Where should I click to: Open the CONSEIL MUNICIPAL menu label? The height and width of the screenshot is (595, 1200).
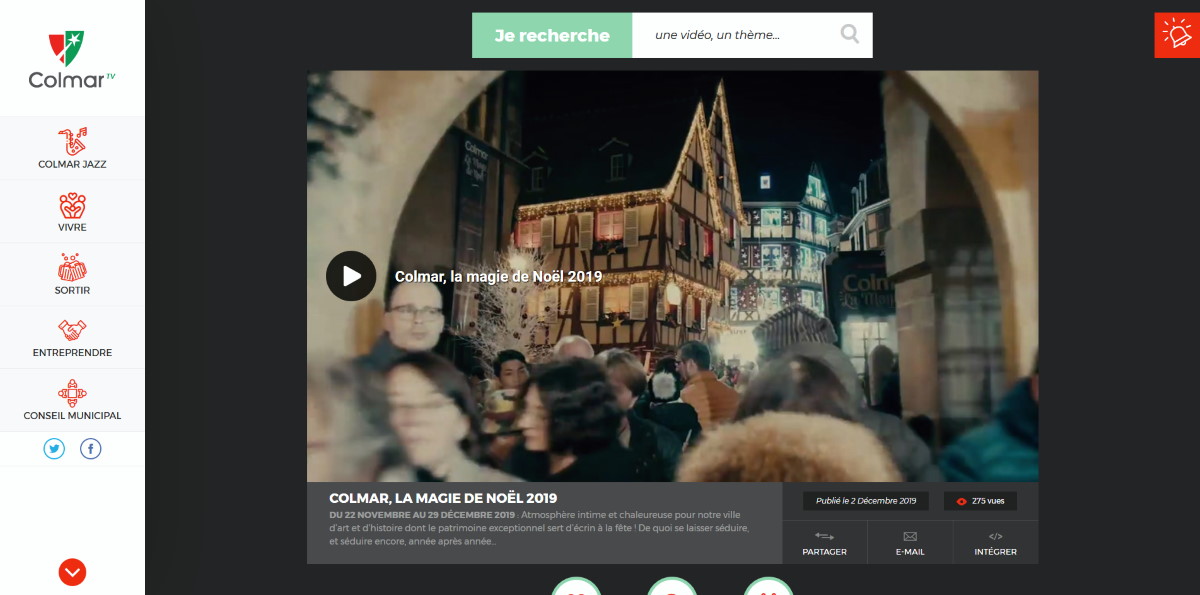pyautogui.click(x=72, y=416)
